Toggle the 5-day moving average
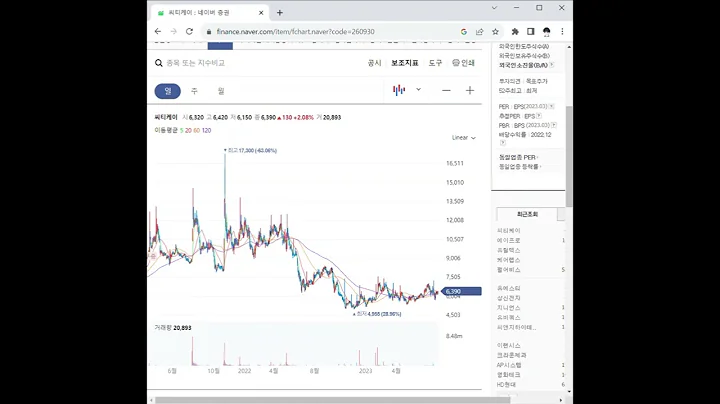 181,130
